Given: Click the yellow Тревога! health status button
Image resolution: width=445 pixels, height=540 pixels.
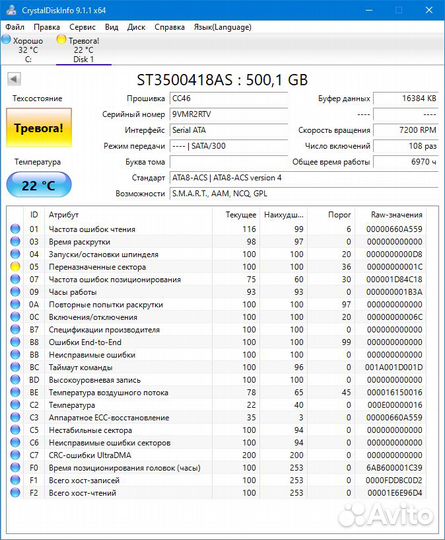Looking at the screenshot, I should 39,128.
